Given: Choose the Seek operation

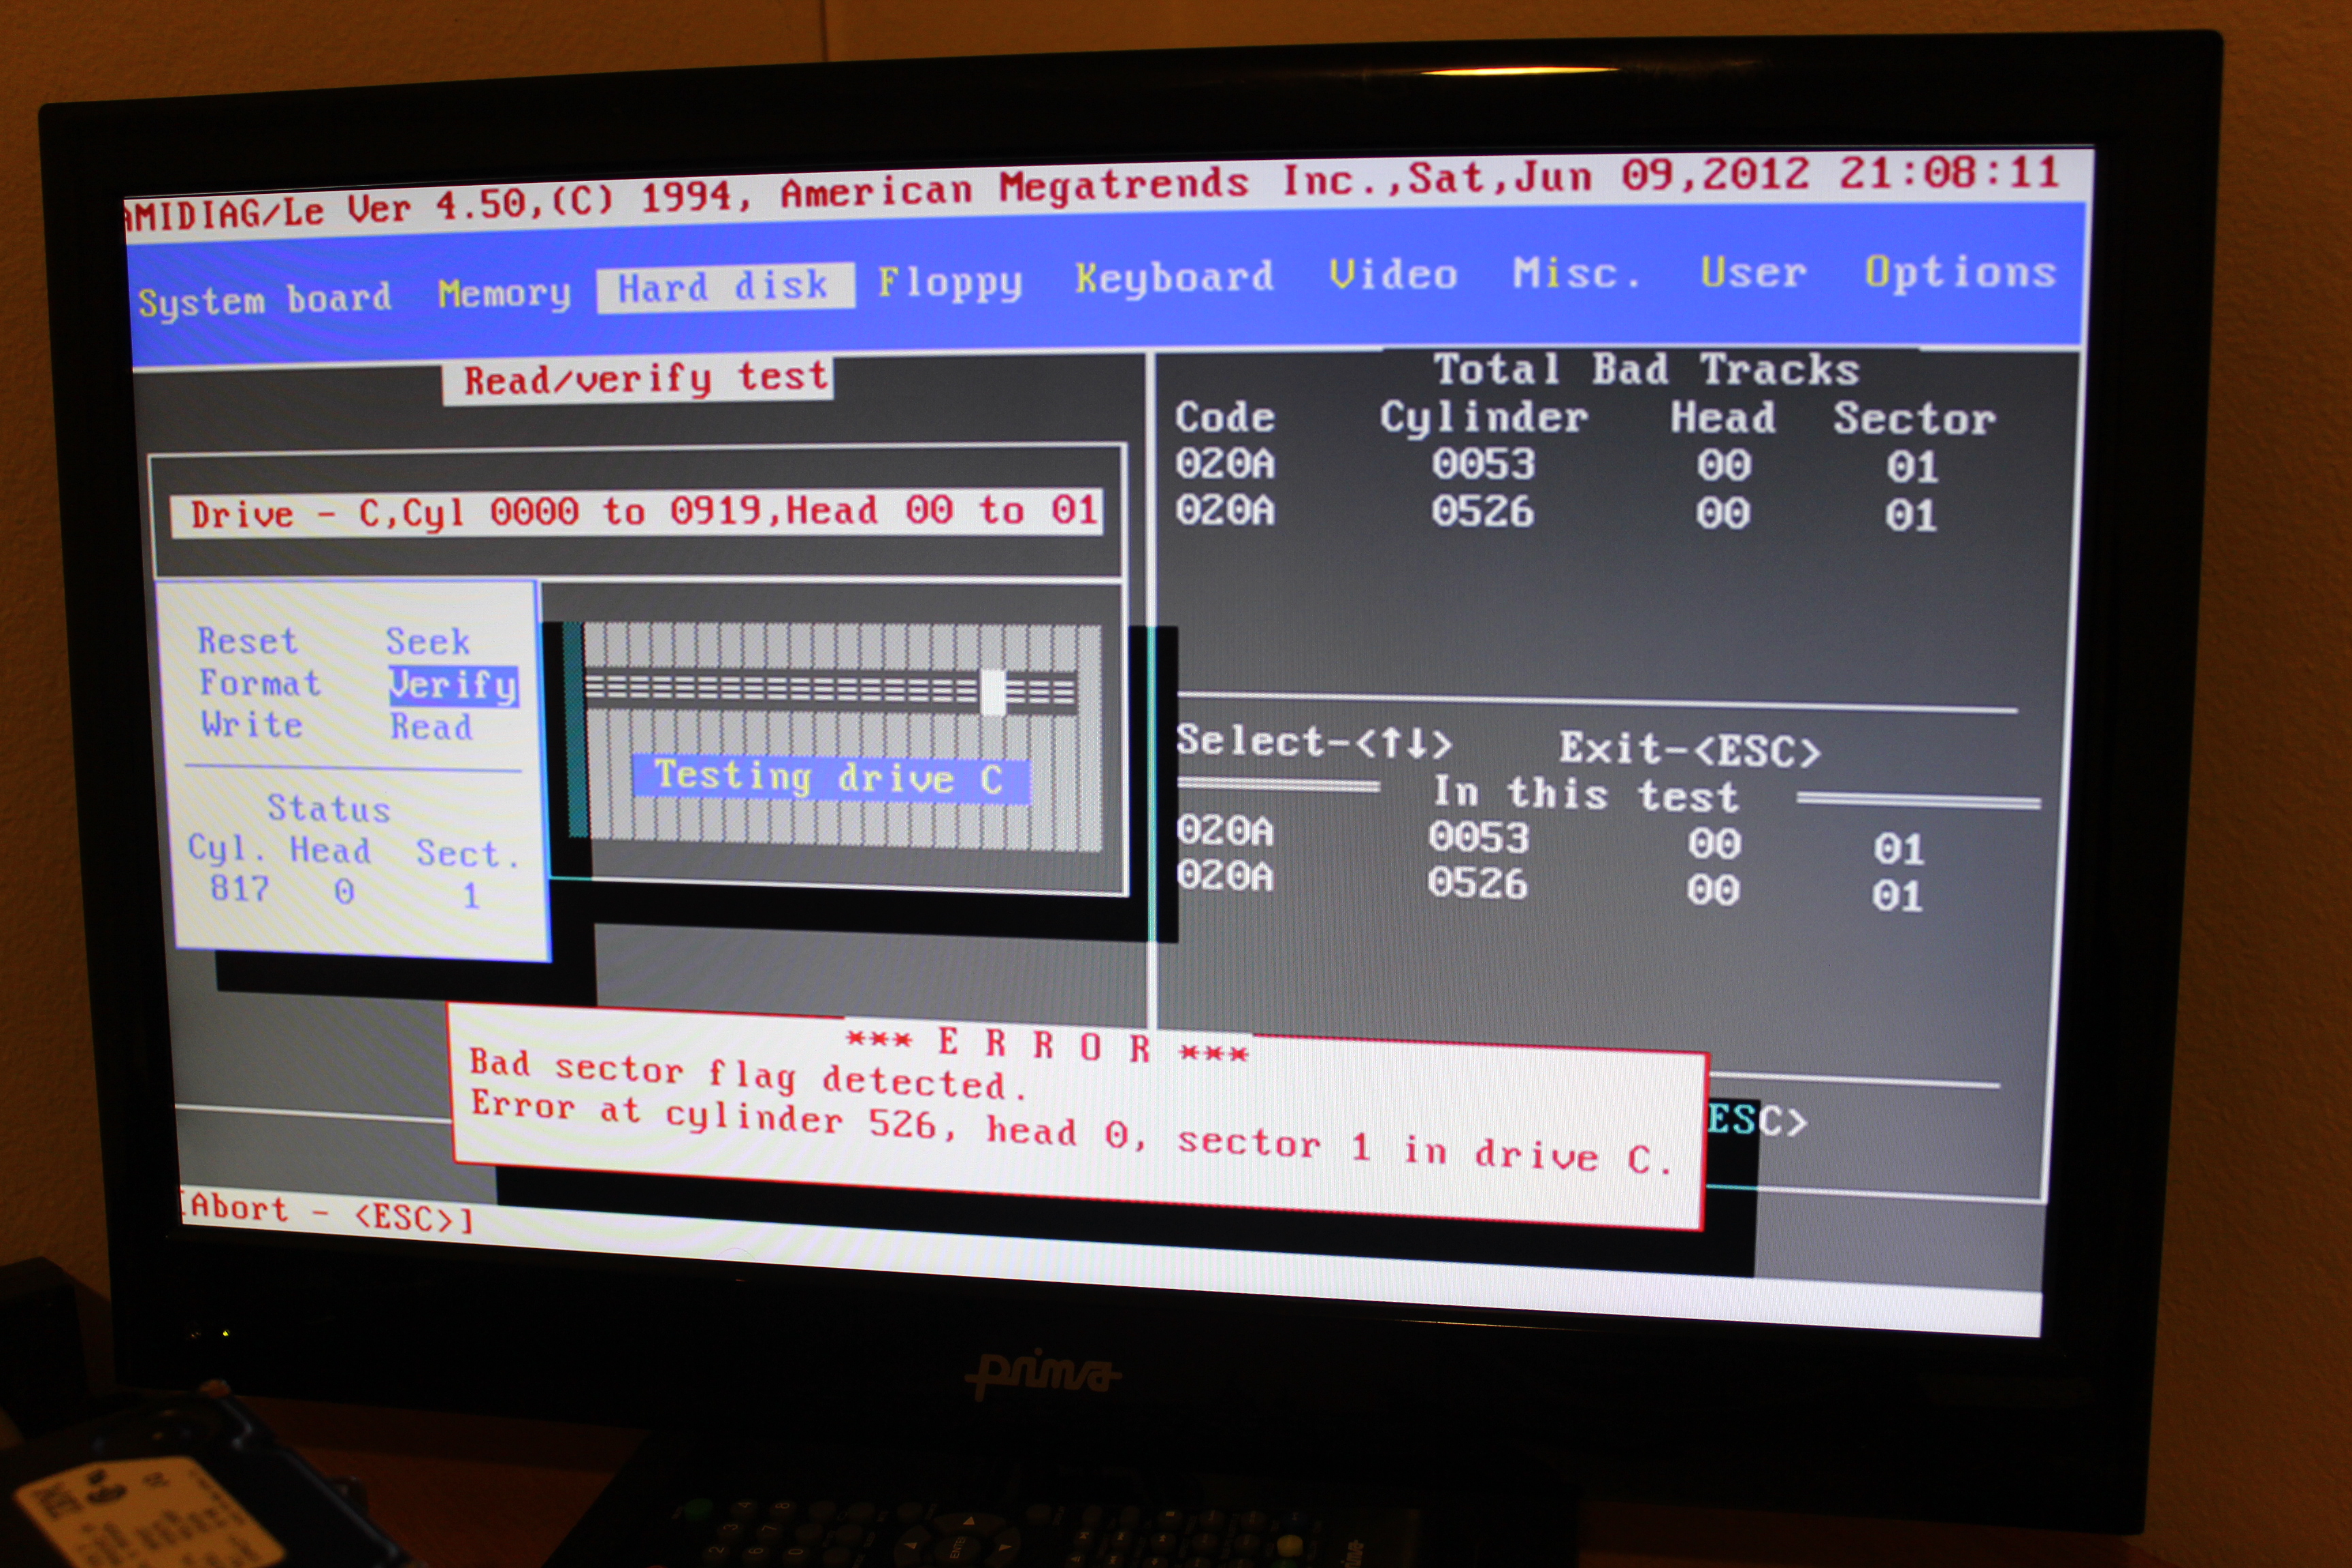Looking at the screenshot, I should tap(428, 641).
